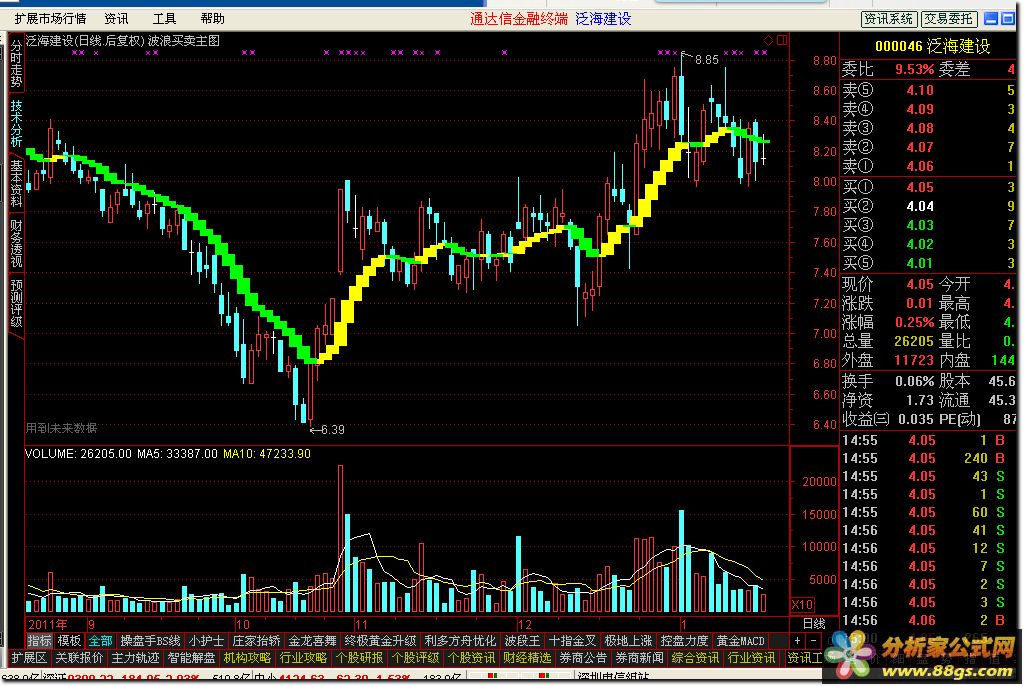
Task: Switch to the 技术分析 side tab
Action: tap(16, 123)
